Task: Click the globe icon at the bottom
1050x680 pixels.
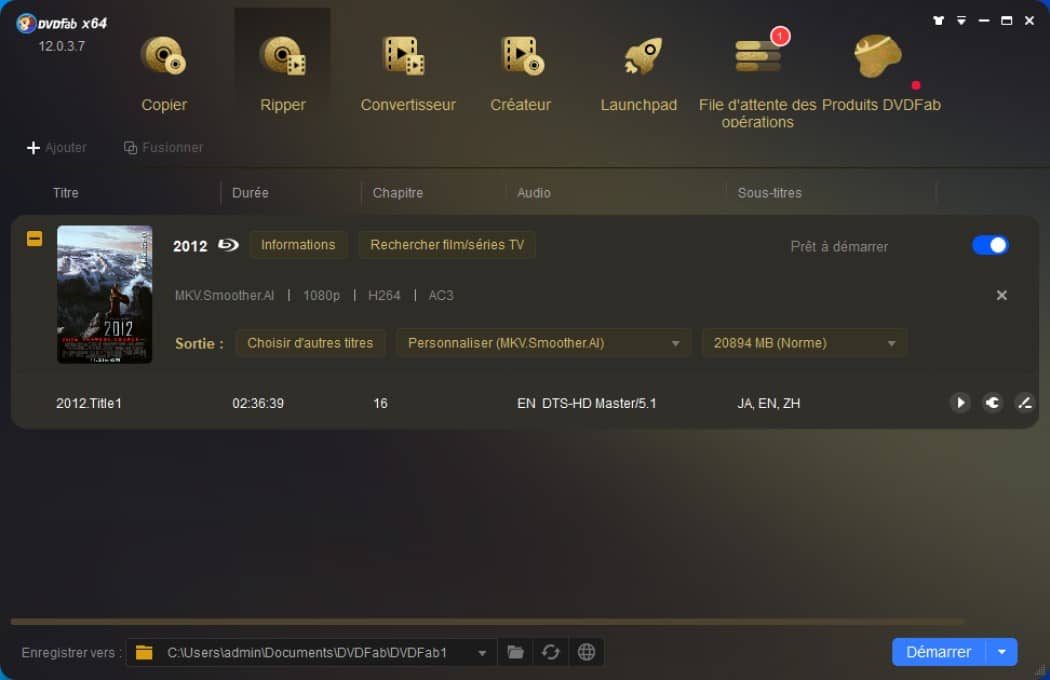Action: (x=586, y=652)
